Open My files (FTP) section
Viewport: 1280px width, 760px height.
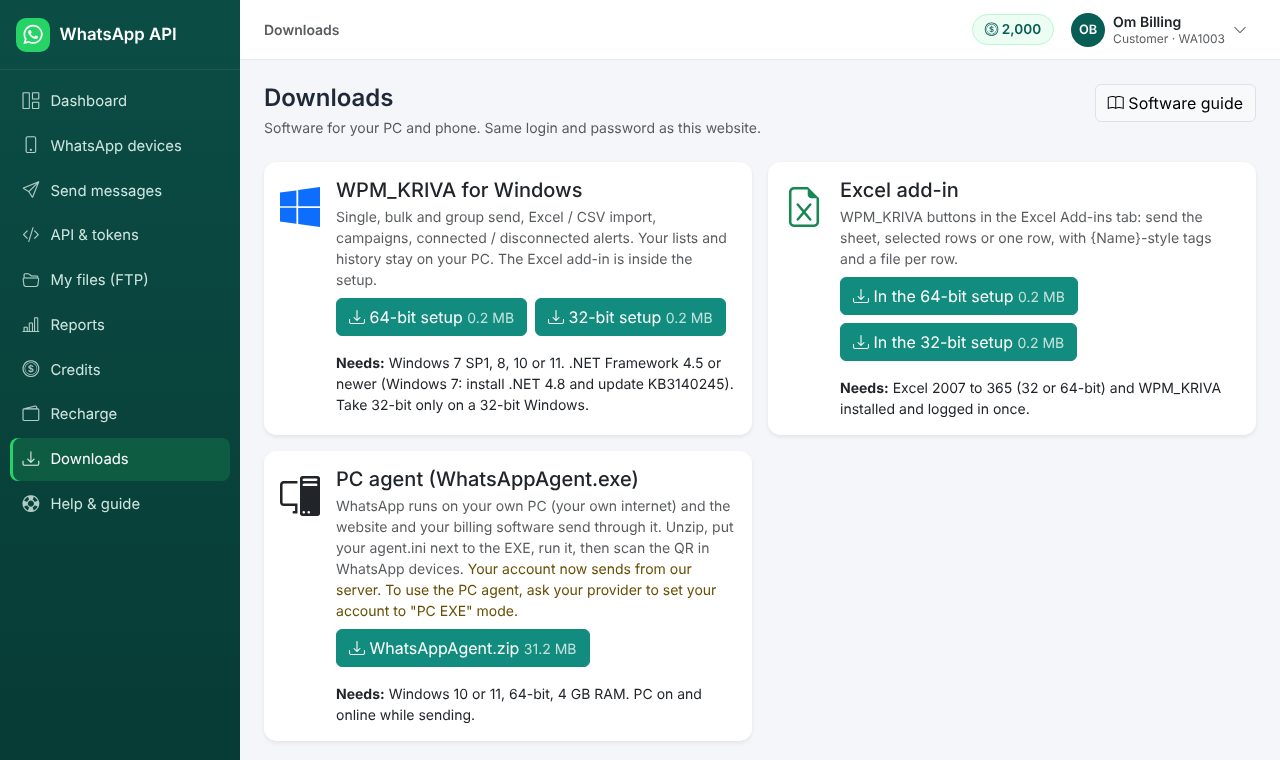click(120, 280)
